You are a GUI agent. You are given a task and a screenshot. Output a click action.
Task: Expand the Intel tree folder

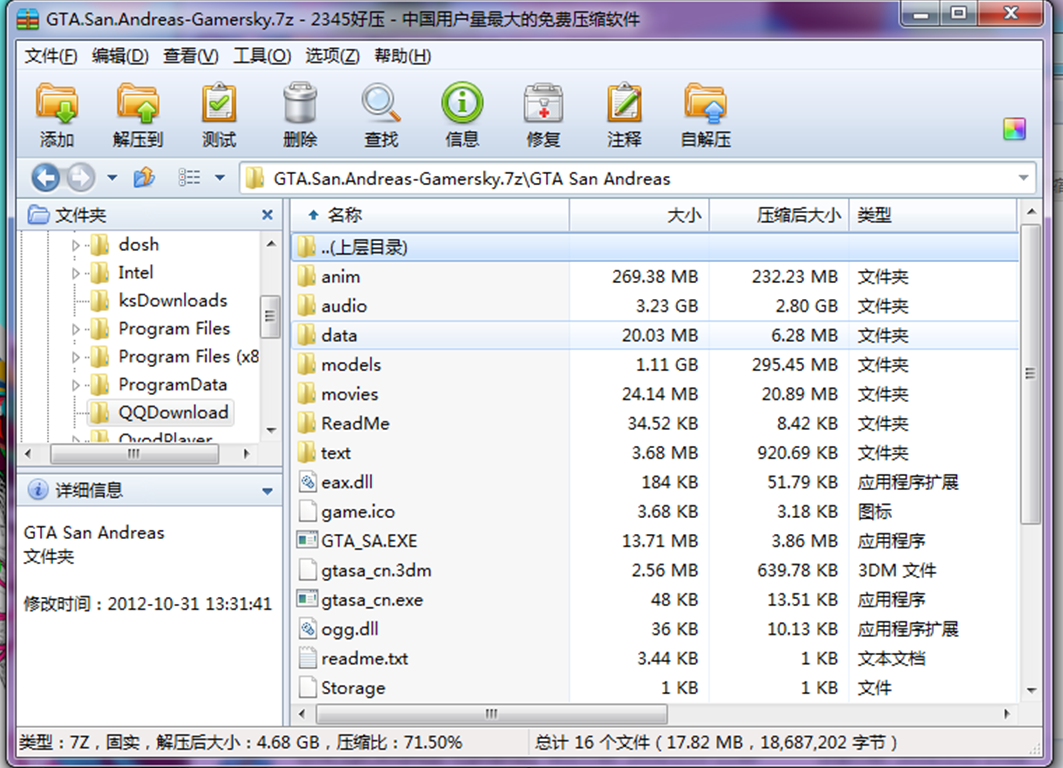[76, 273]
